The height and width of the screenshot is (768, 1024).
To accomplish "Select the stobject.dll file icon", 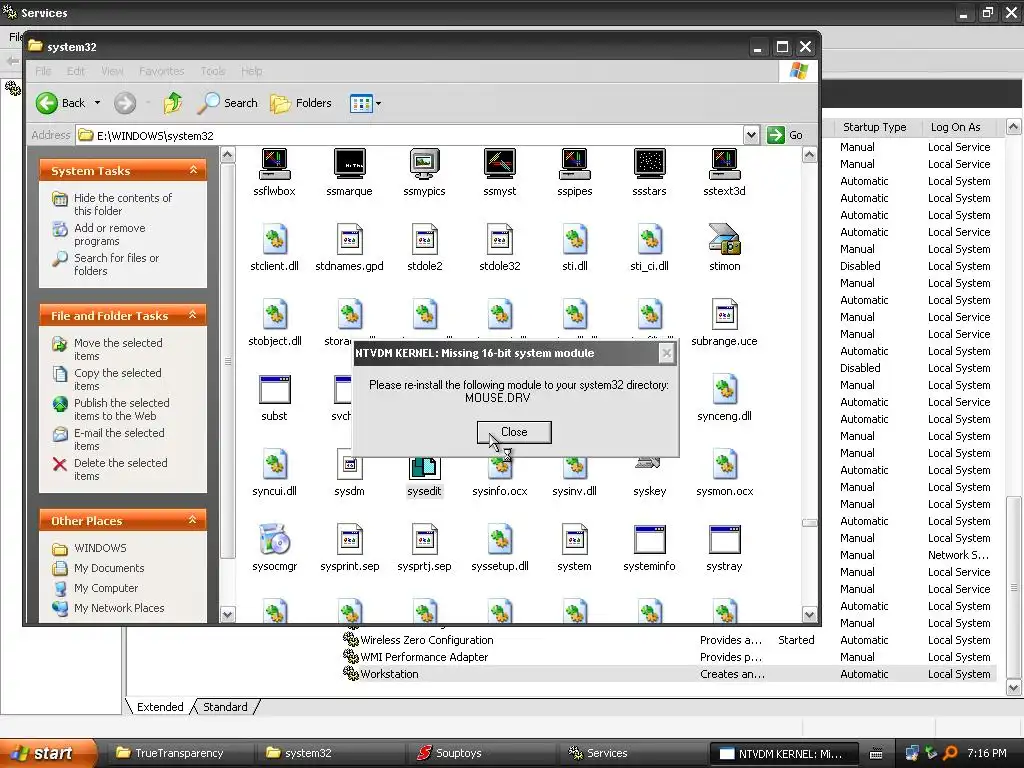I will pos(274,314).
